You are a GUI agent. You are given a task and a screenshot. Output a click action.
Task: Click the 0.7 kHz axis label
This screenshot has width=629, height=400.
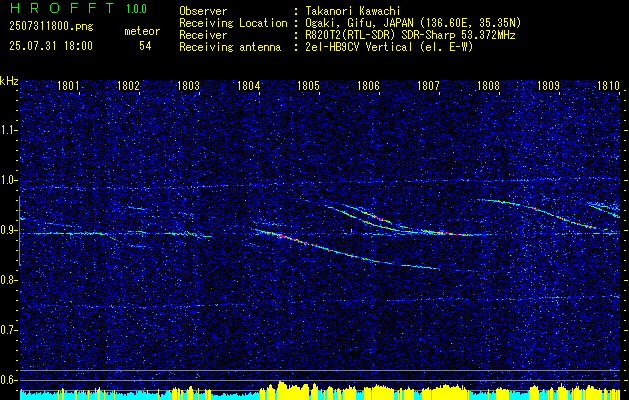coord(7,331)
